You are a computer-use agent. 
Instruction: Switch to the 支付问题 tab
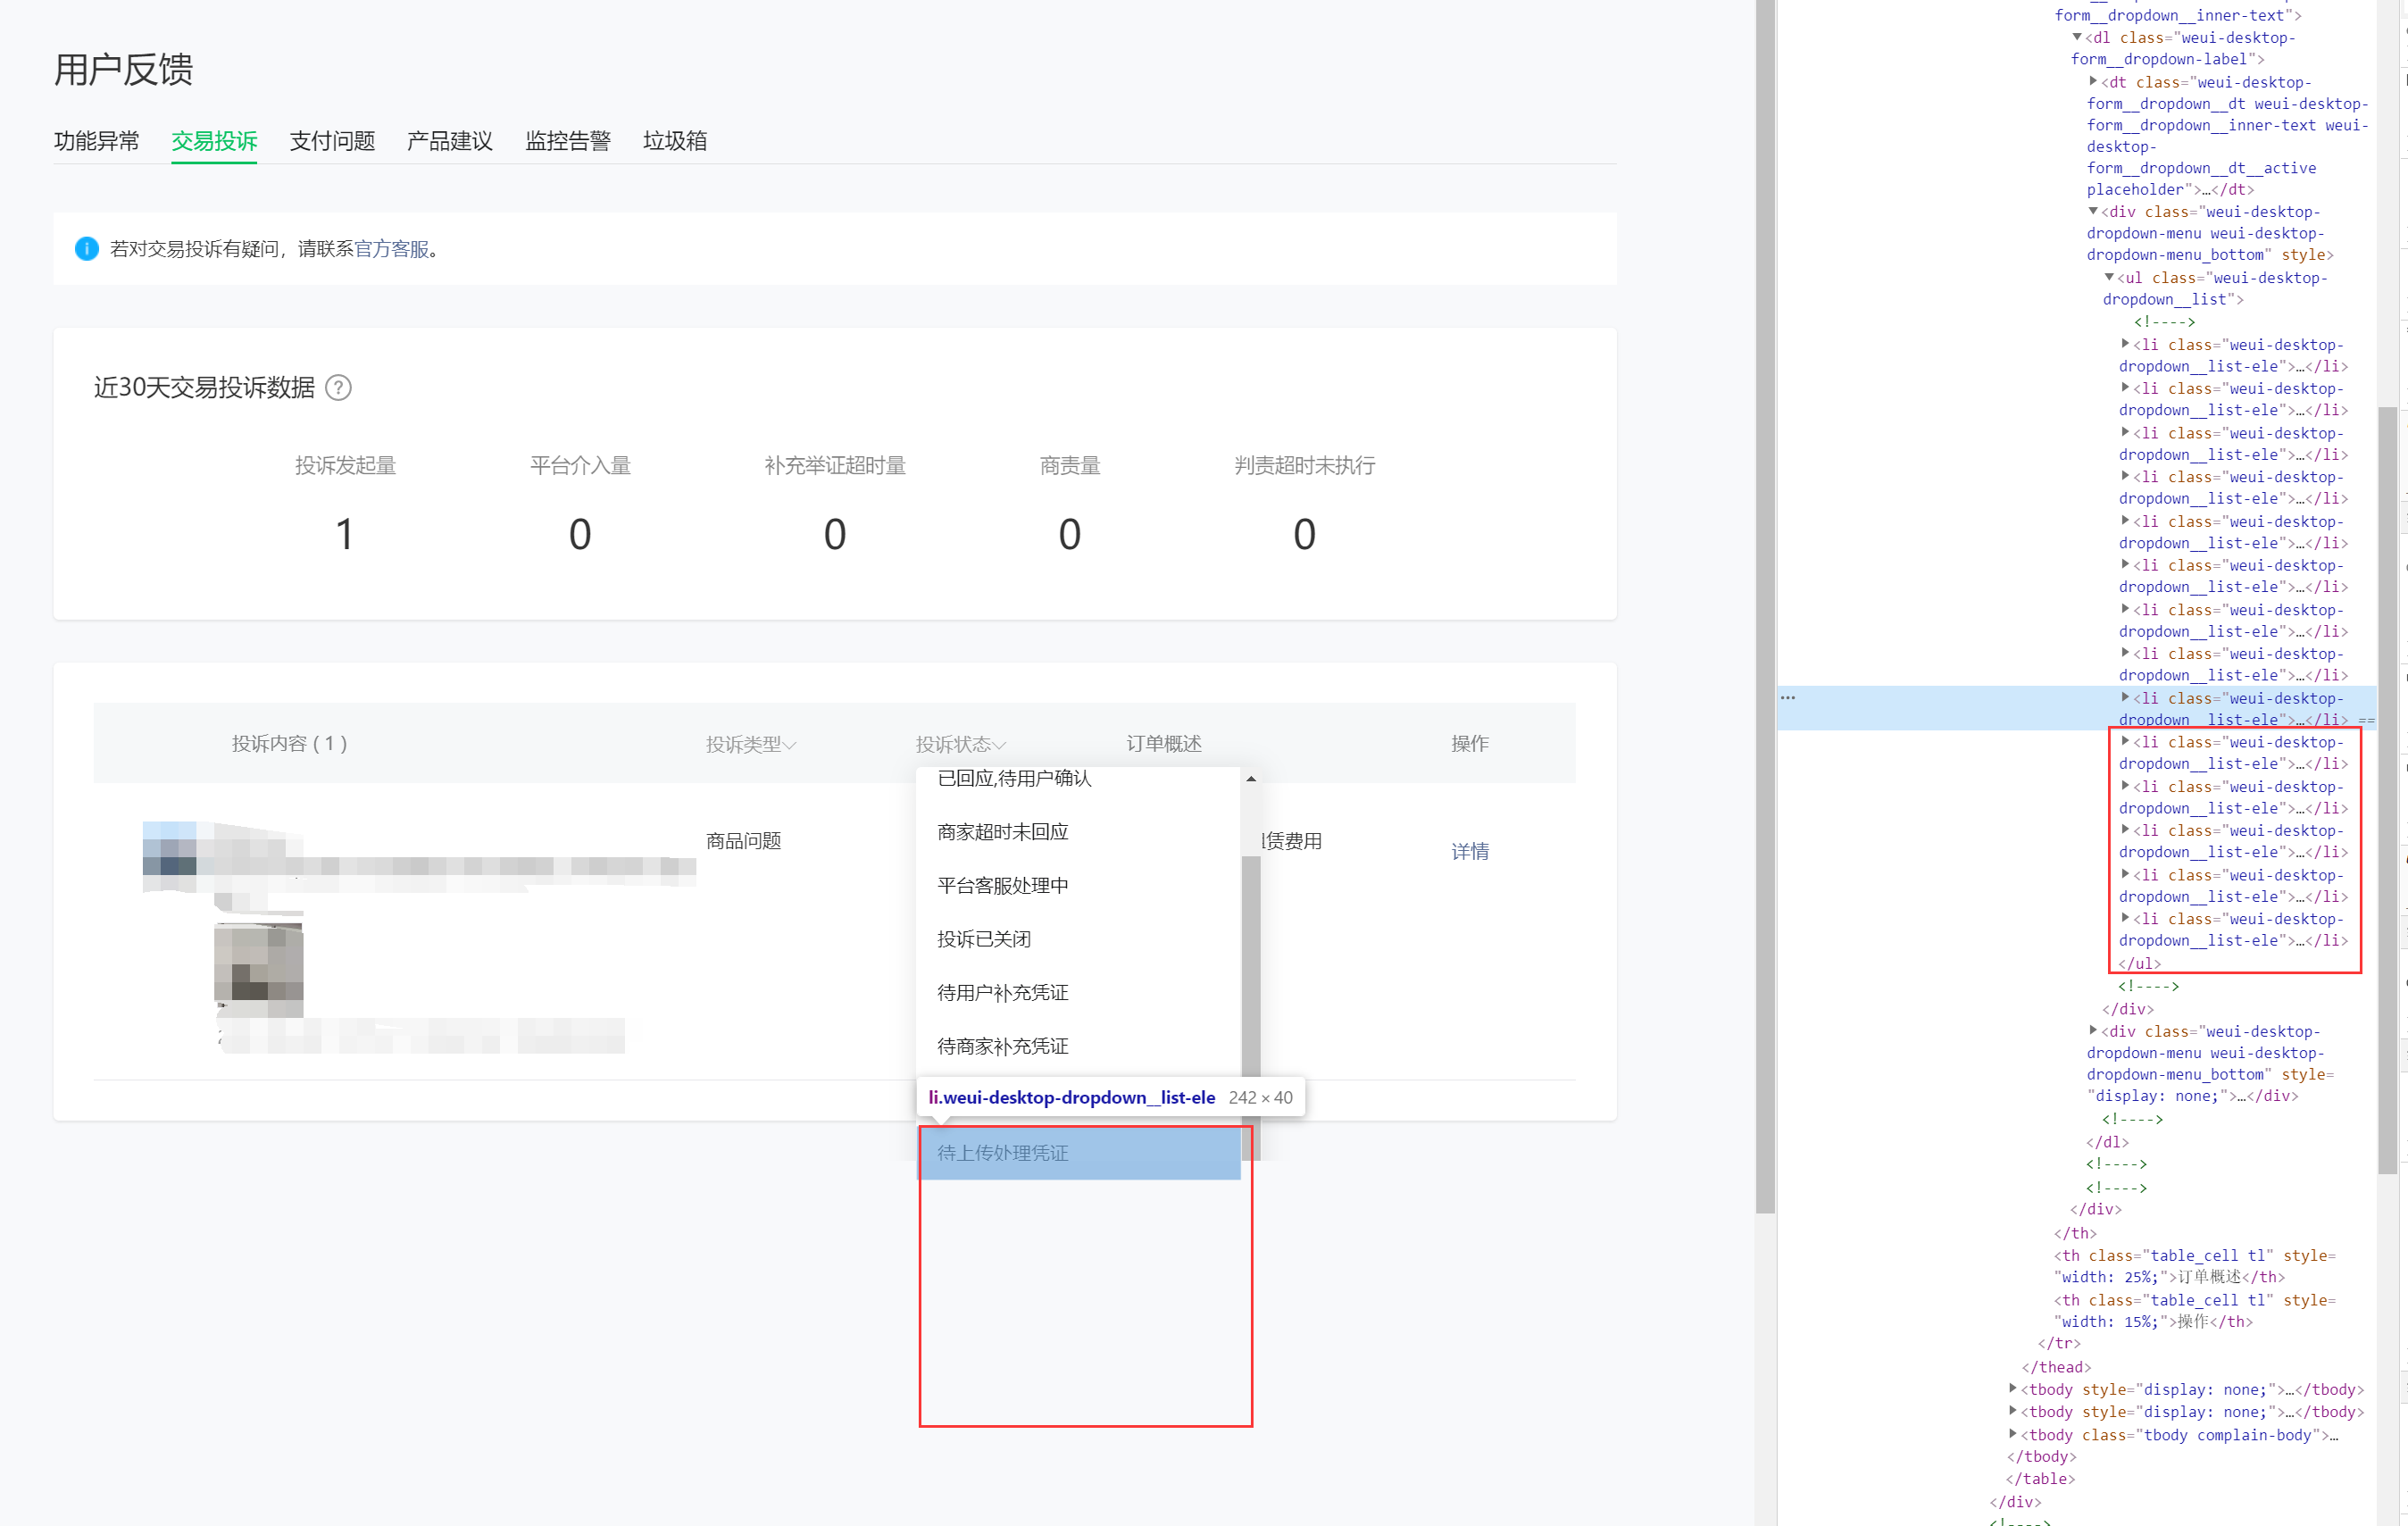point(332,141)
